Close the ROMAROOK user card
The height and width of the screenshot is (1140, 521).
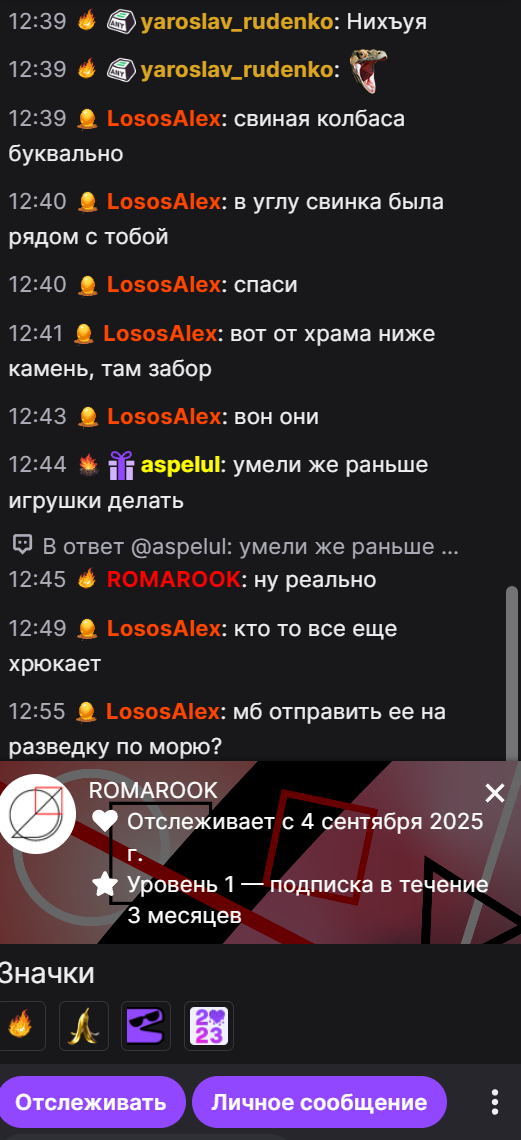(x=495, y=793)
